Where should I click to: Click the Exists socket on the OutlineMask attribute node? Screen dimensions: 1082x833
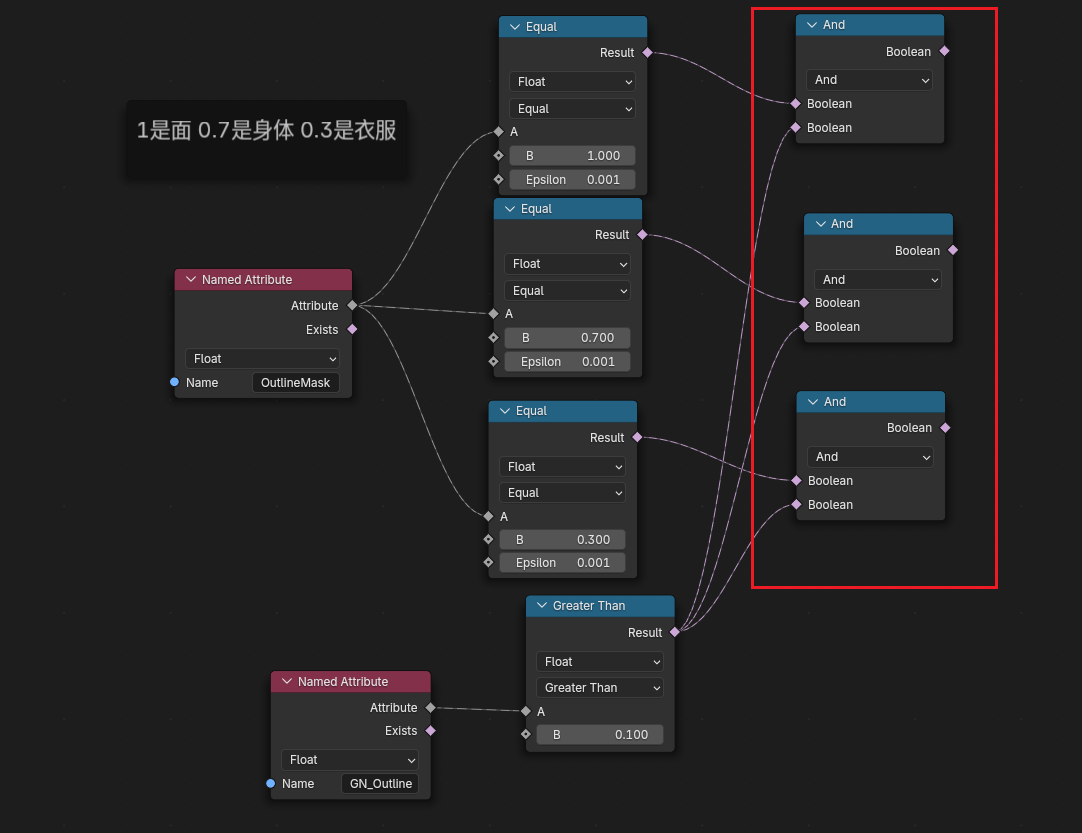(352, 329)
